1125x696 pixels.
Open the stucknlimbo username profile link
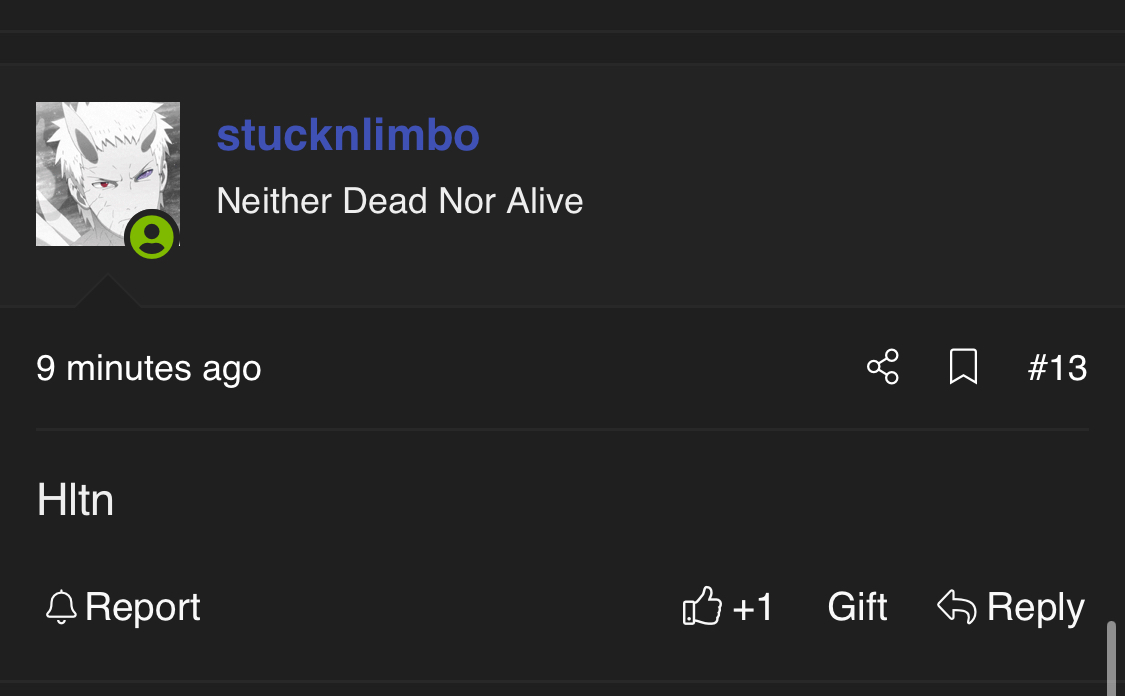coord(348,135)
